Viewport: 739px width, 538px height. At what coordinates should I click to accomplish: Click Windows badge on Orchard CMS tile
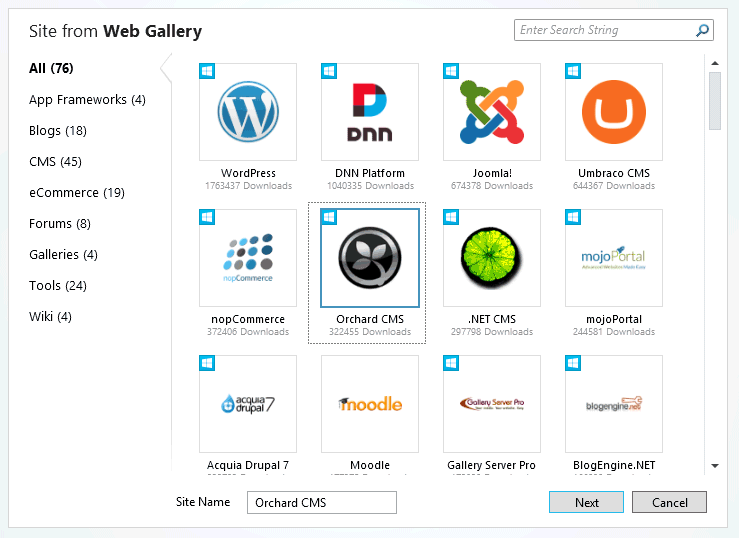pos(329,217)
